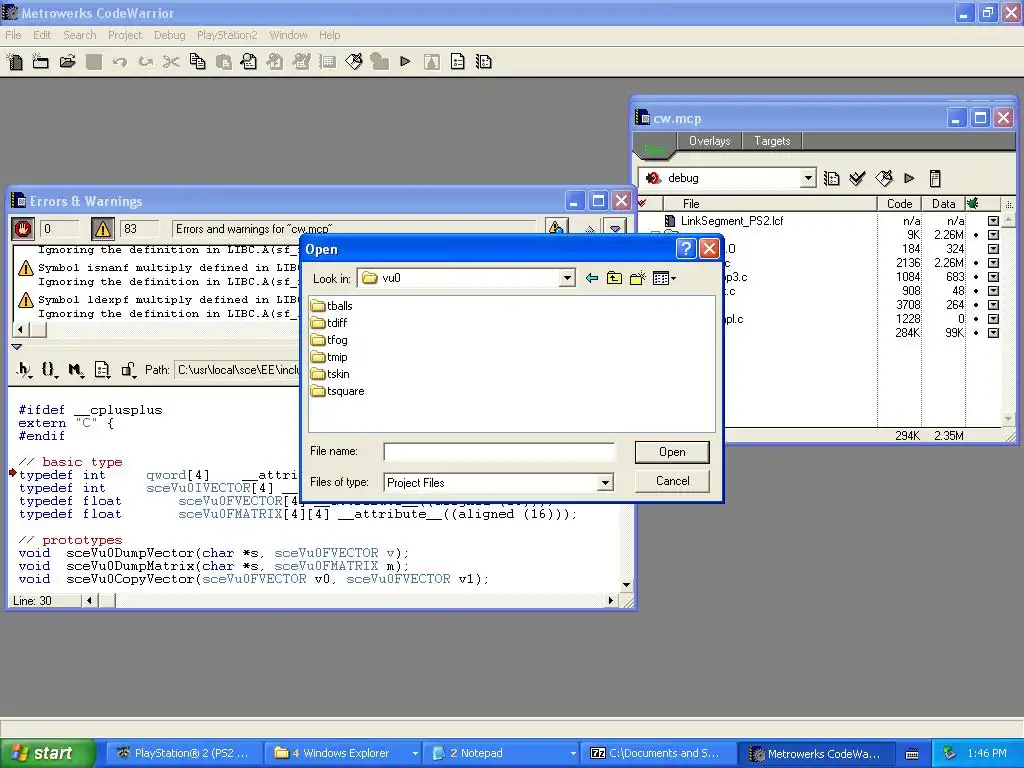1024x768 pixels.
Task: Click the Project Inspector icon in cw.mcp toolbar
Action: (935, 178)
